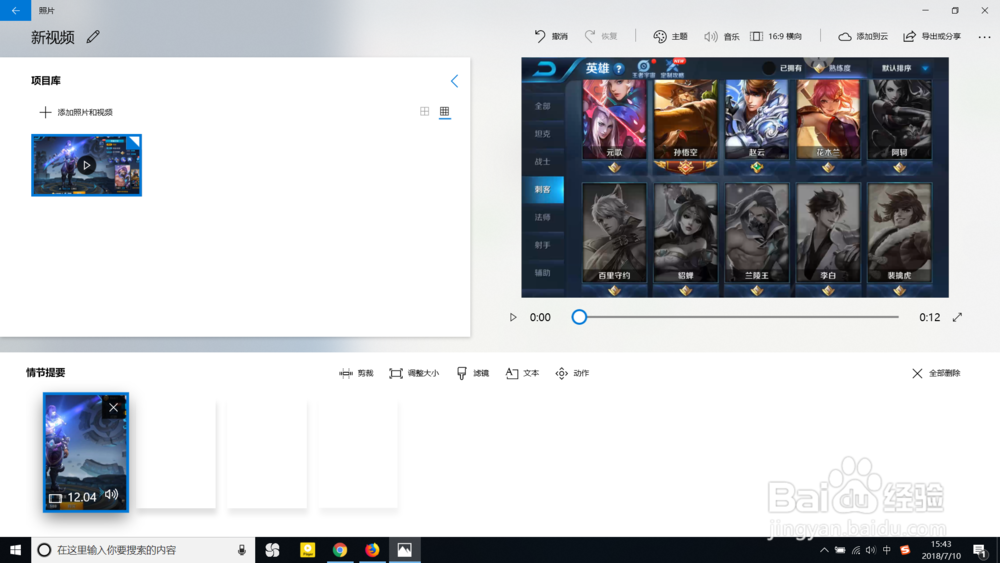Image resolution: width=1000 pixels, height=563 pixels.
Task: Collapse the project library panel chevron
Action: (x=454, y=81)
